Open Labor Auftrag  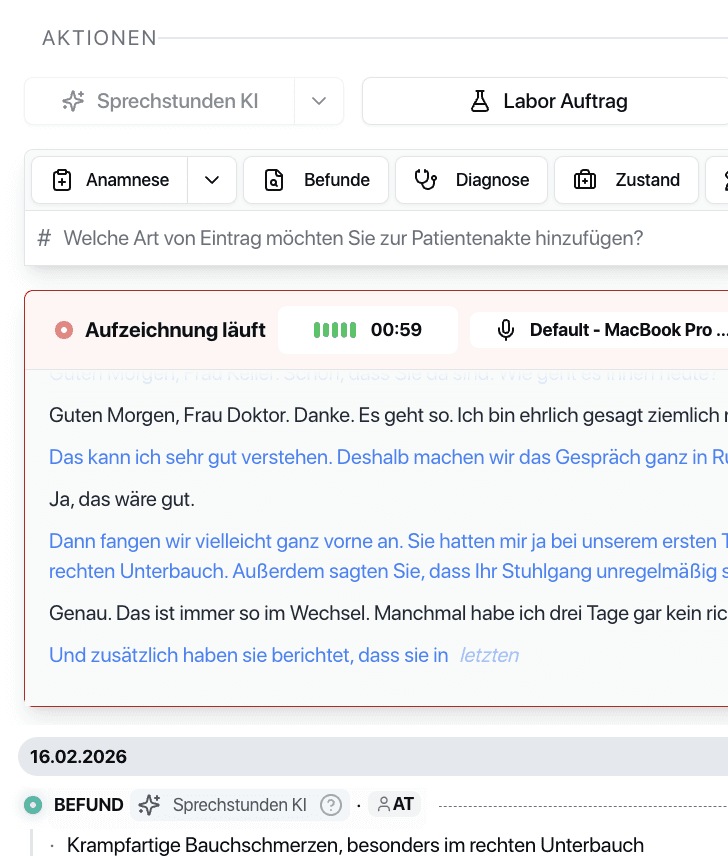pos(546,101)
